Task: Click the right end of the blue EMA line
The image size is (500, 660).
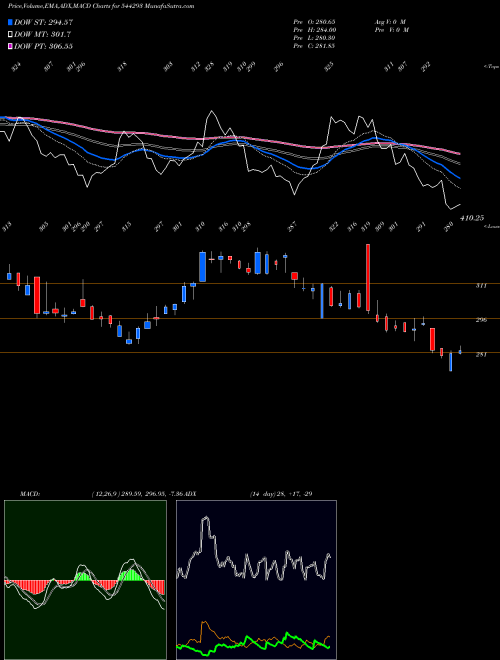Action: (459, 178)
